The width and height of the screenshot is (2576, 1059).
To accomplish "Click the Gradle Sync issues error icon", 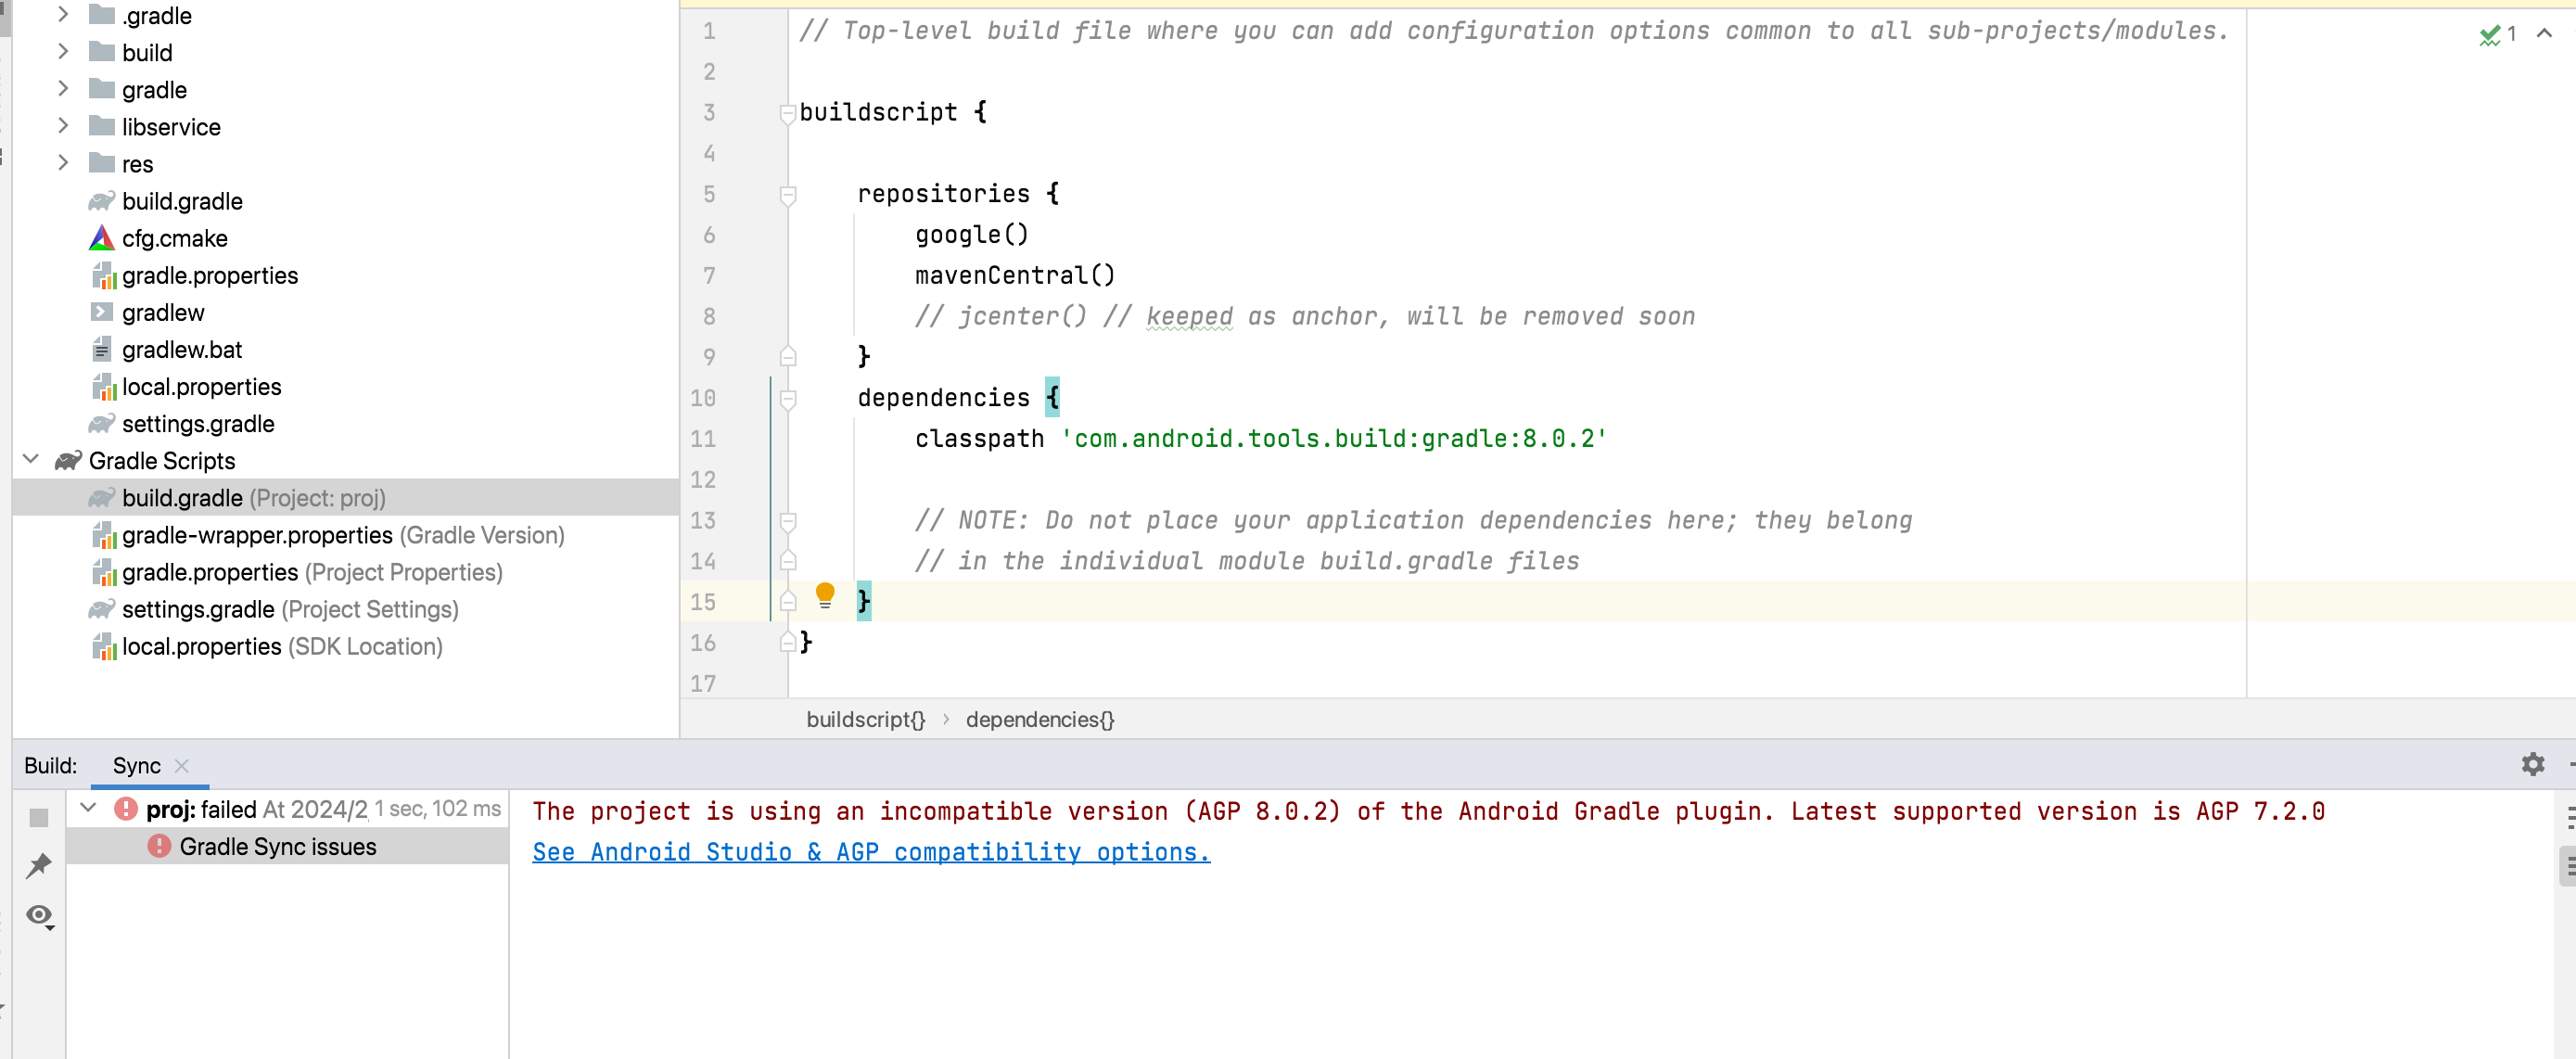I will 159,846.
